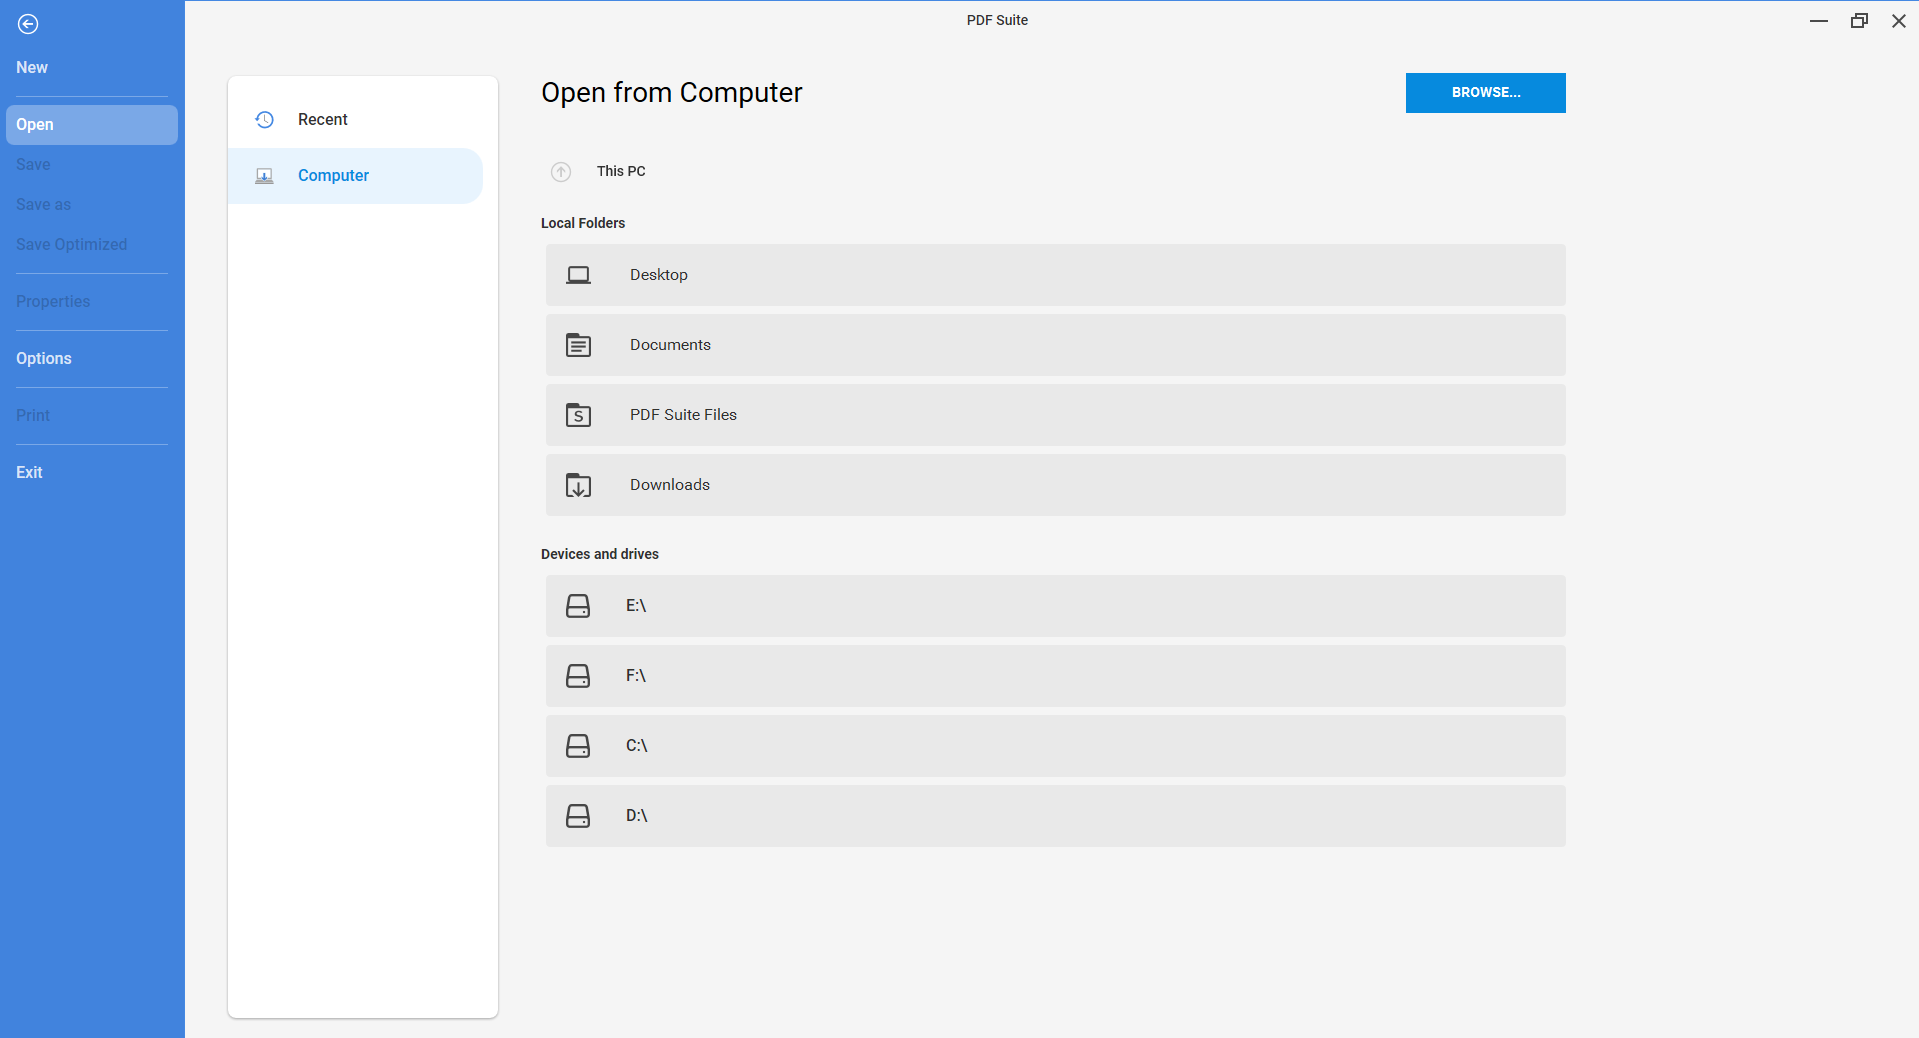Close the PDF Suite window
Screen dimensions: 1919x1038
pyautogui.click(x=1899, y=21)
